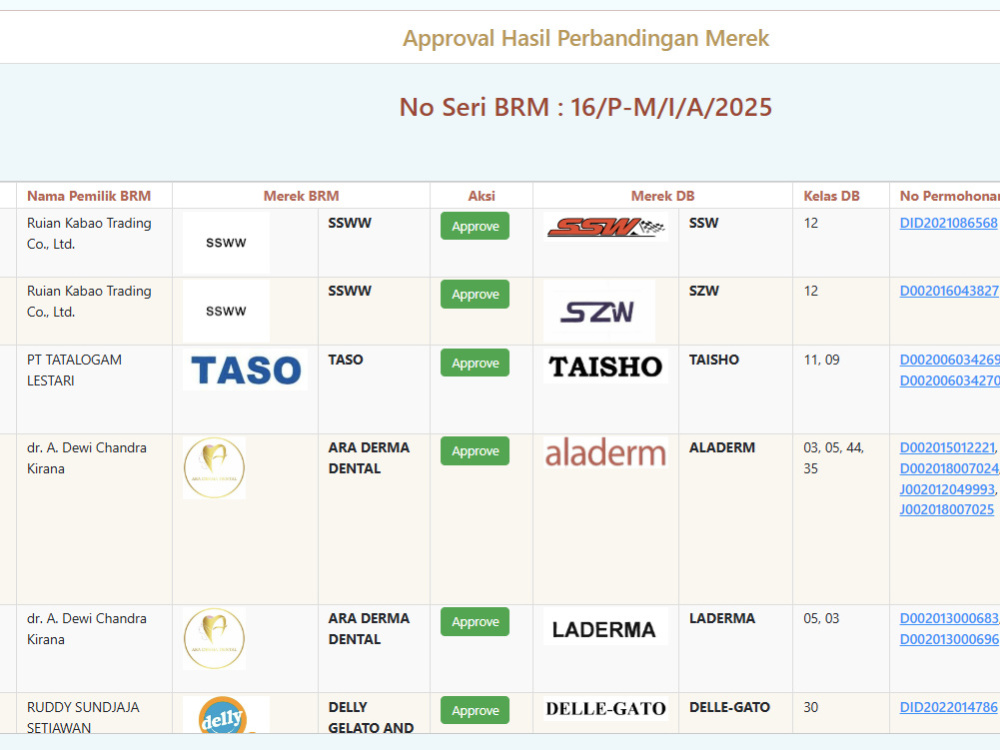Screen dimensions: 1000x750
Task: Select the TASO brand name text
Action: click(x=346, y=360)
